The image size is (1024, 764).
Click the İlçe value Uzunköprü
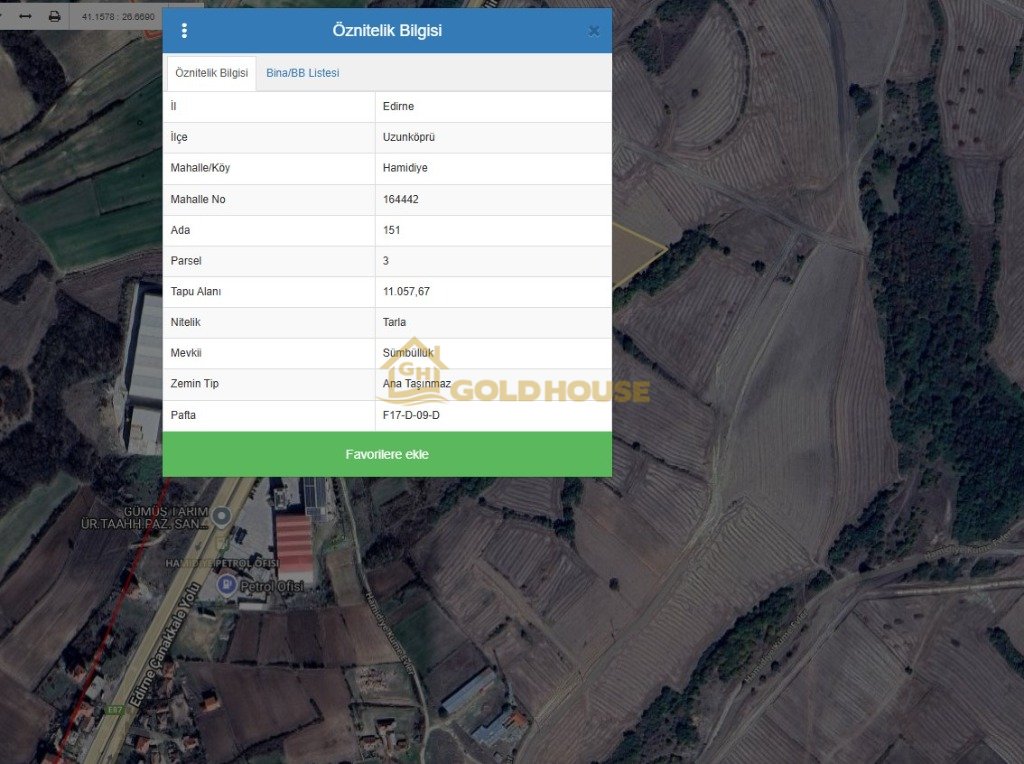pyautogui.click(x=408, y=137)
